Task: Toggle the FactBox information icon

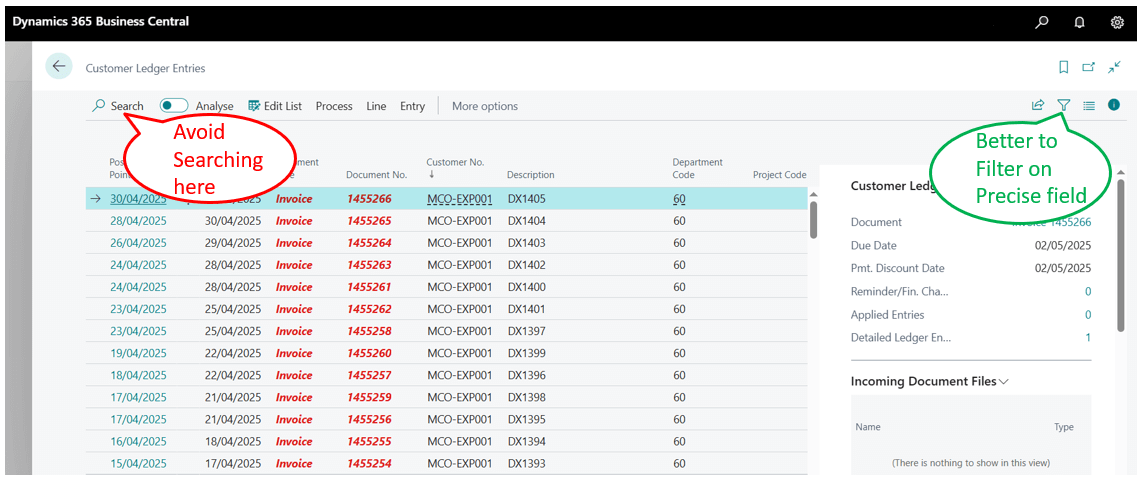Action: coord(1114,105)
